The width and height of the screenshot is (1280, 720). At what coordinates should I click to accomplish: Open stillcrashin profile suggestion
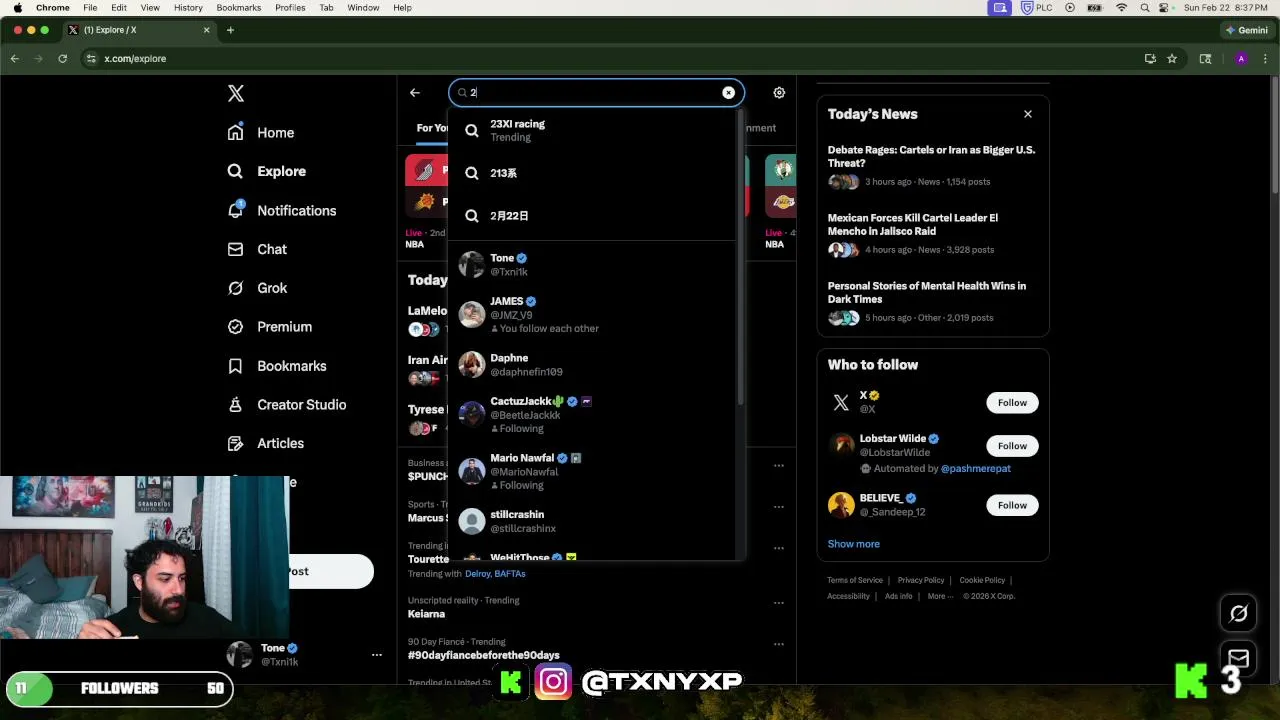pos(592,522)
